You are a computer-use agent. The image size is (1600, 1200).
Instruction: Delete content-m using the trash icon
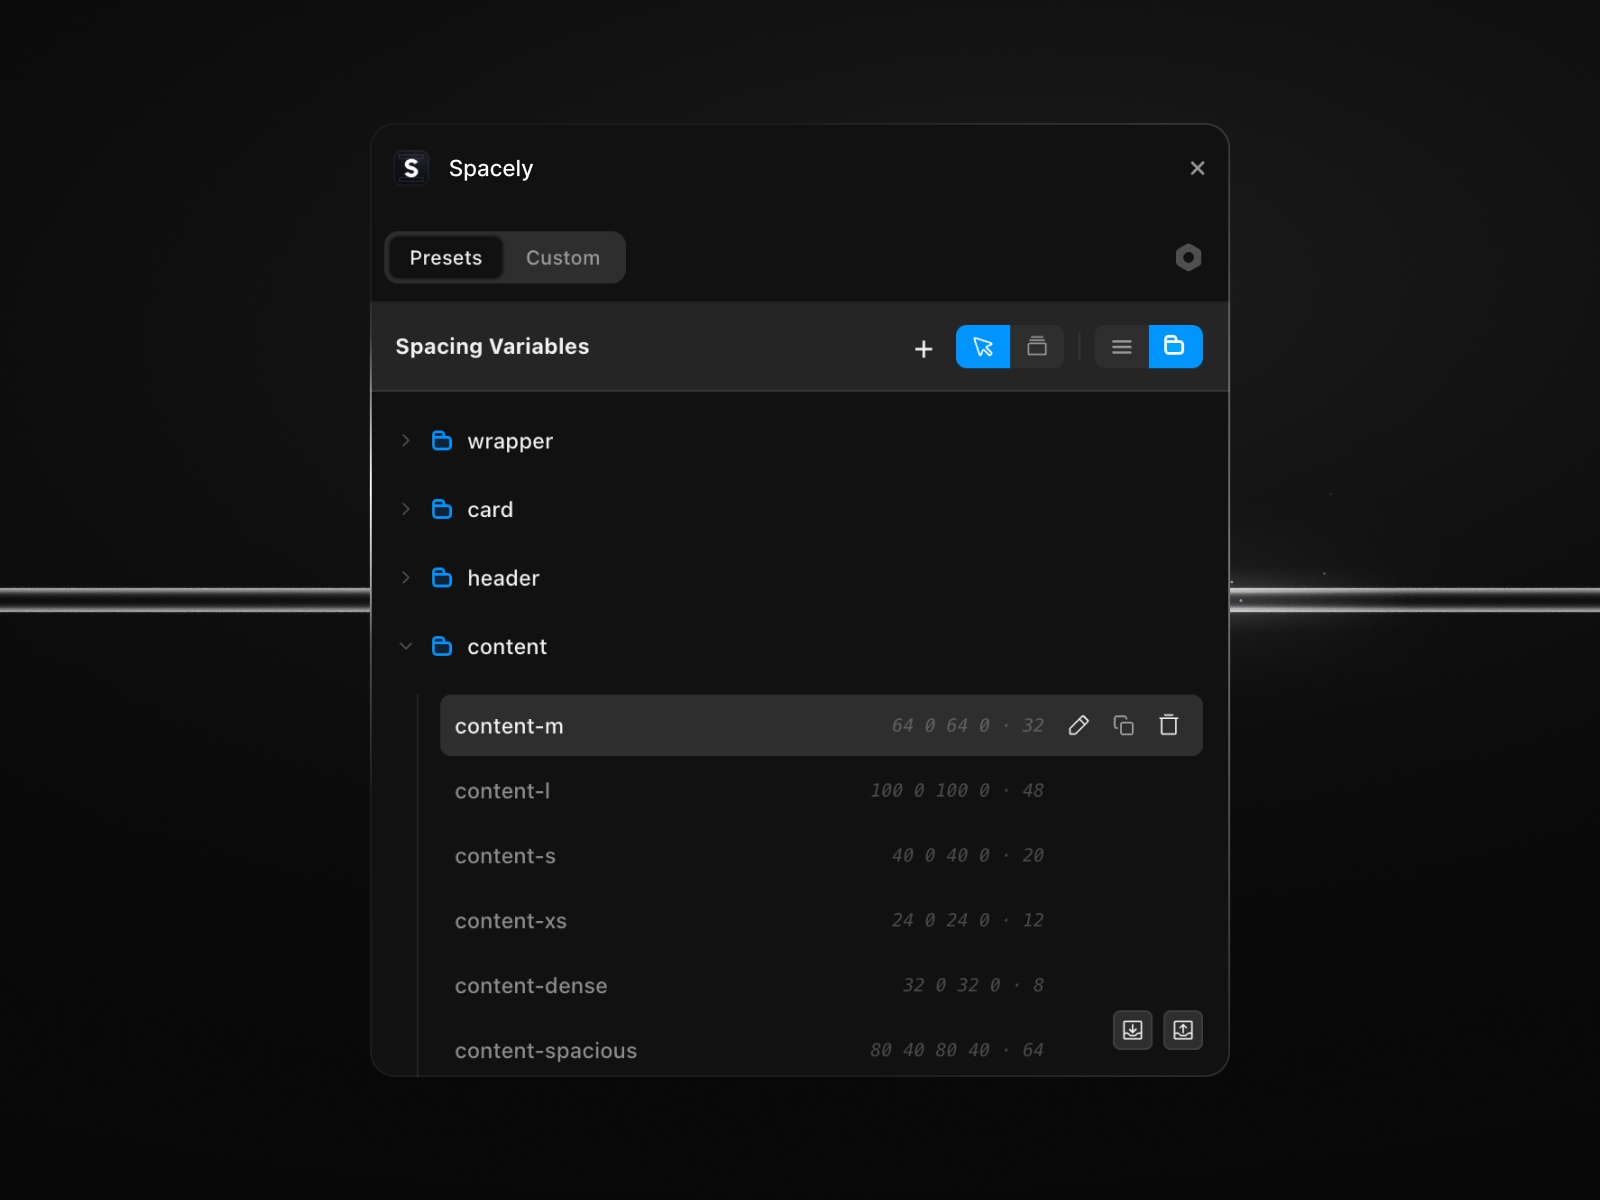tap(1168, 725)
